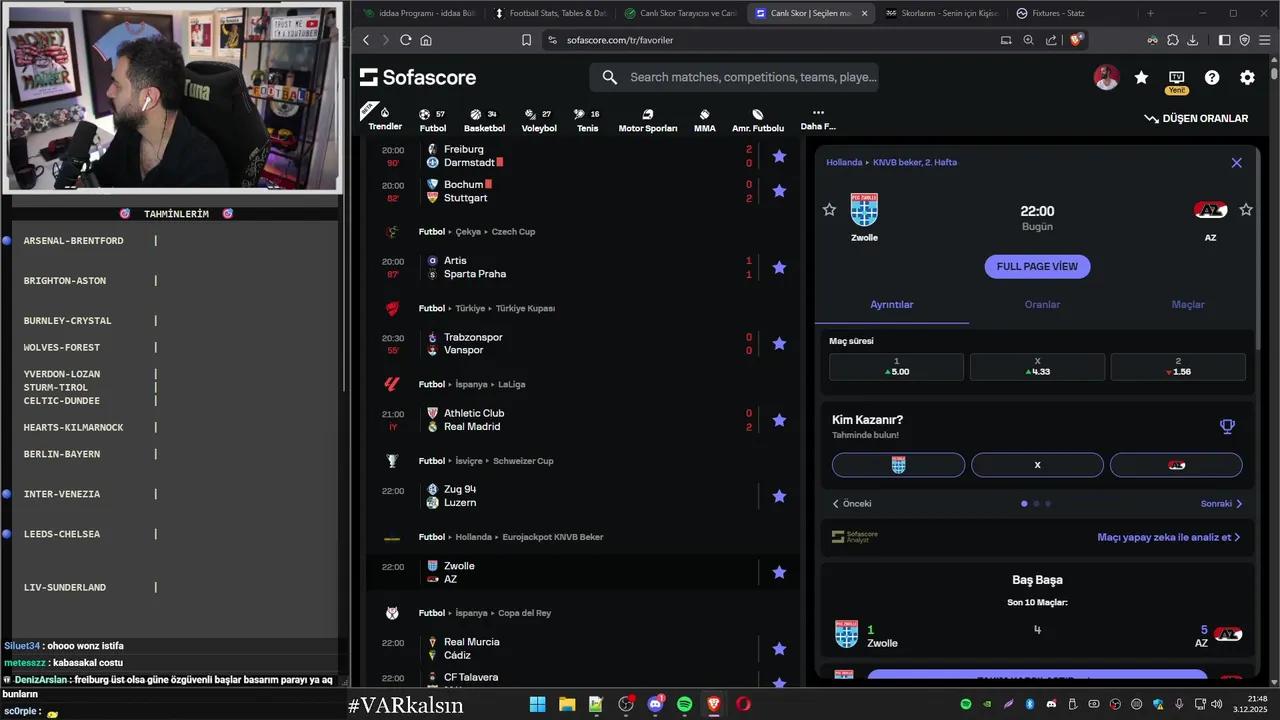The height and width of the screenshot is (720, 1280).
Task: Favorite the Zwolle team in detail panel
Action: 829,209
